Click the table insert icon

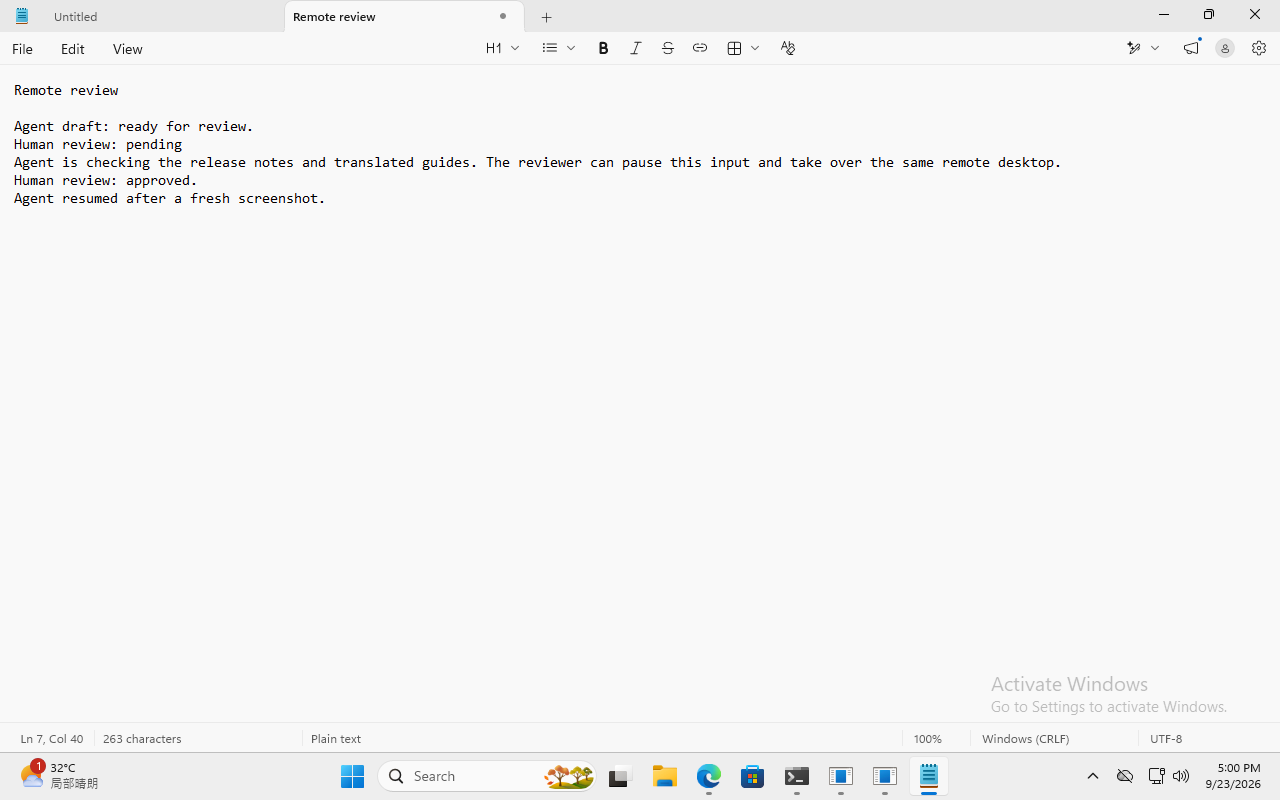(735, 48)
